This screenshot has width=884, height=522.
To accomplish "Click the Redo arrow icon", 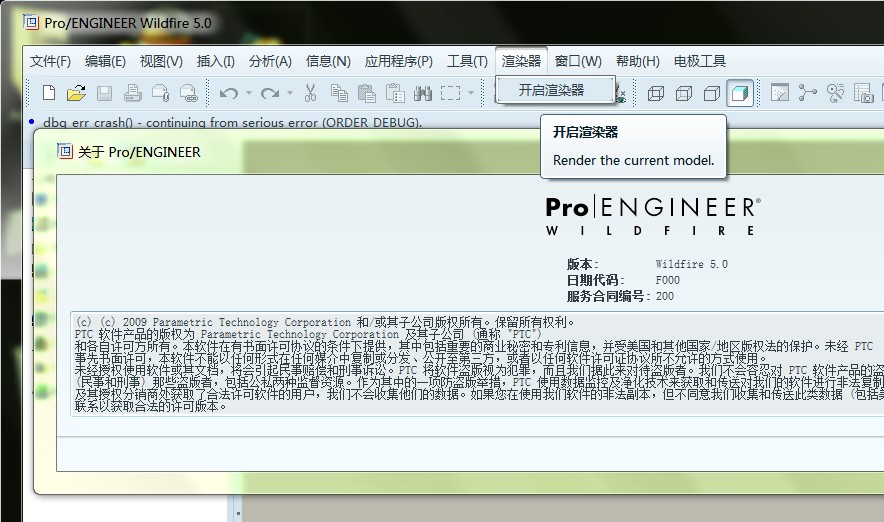I will [x=270, y=92].
